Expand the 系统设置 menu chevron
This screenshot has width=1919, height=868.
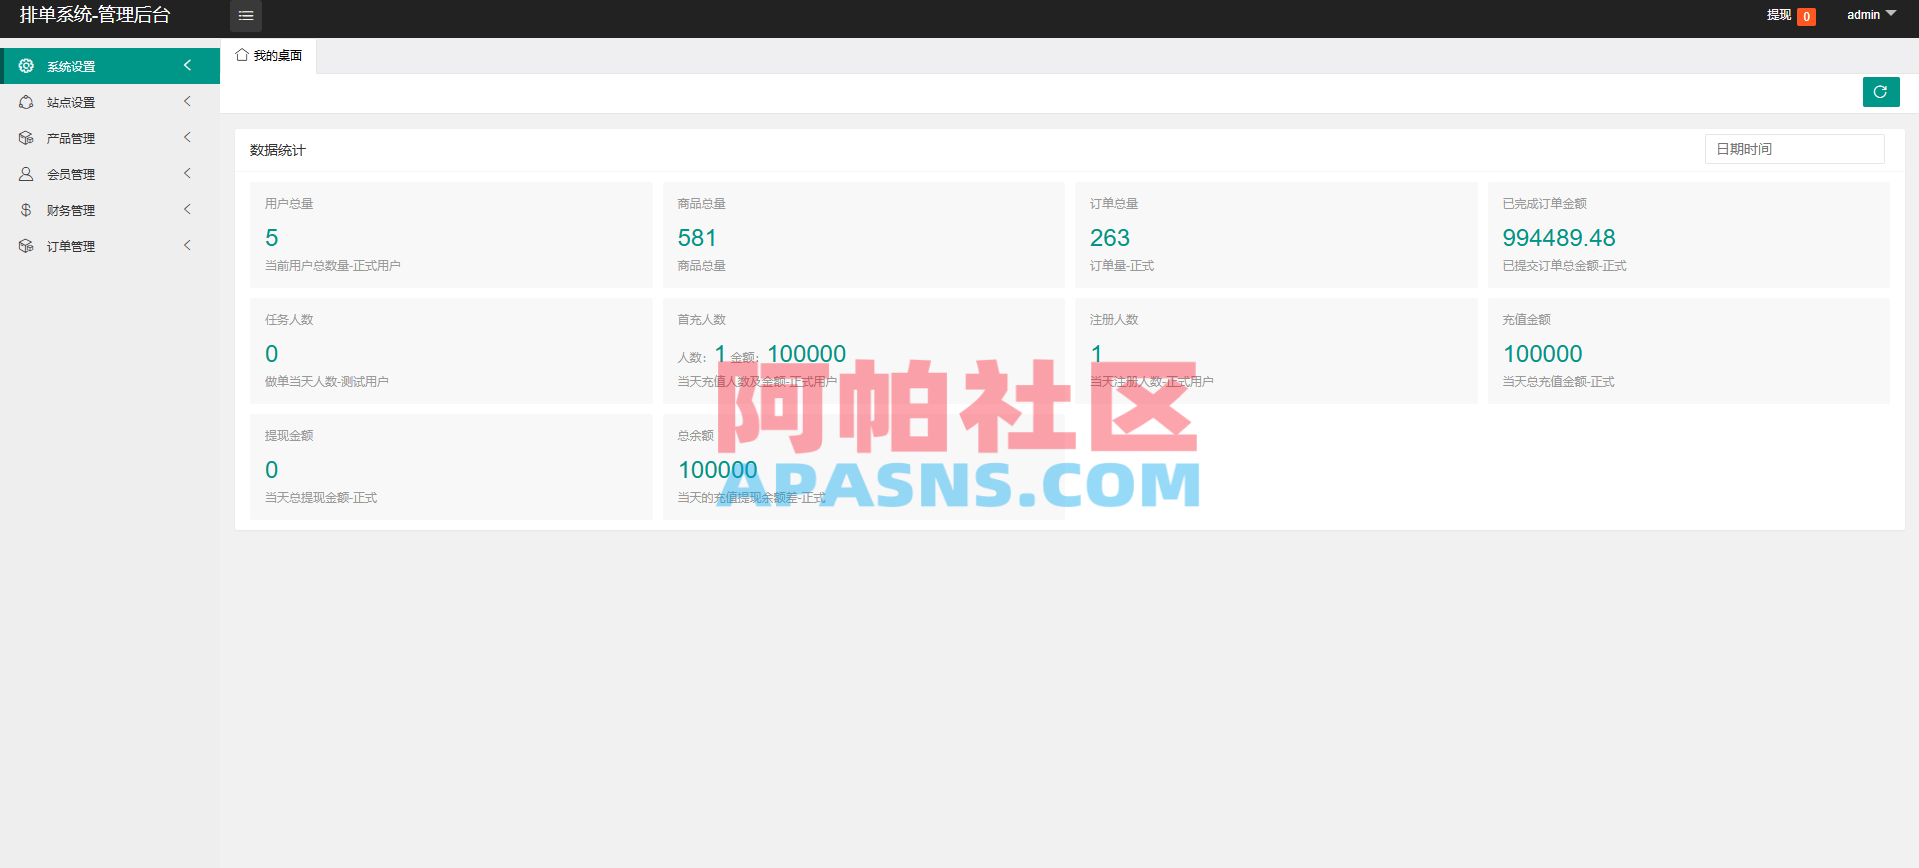pyautogui.click(x=187, y=66)
